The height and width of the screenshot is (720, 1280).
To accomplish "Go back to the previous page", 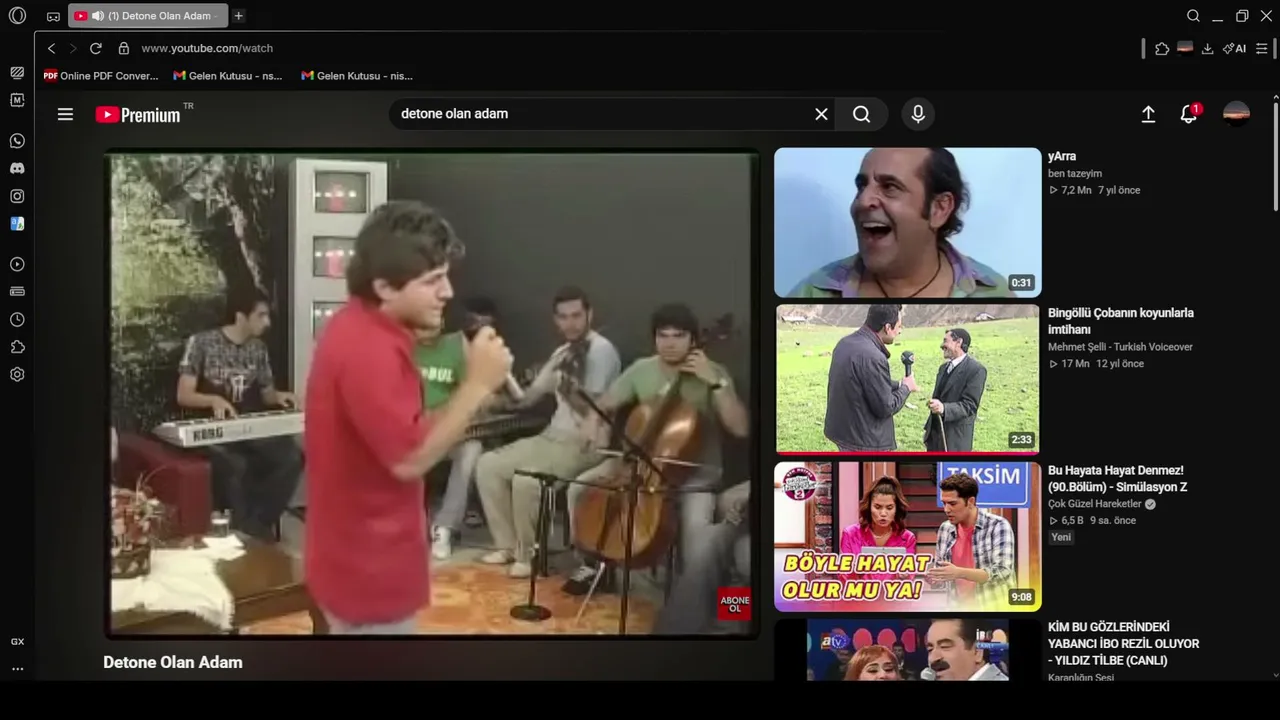I will pyautogui.click(x=52, y=48).
